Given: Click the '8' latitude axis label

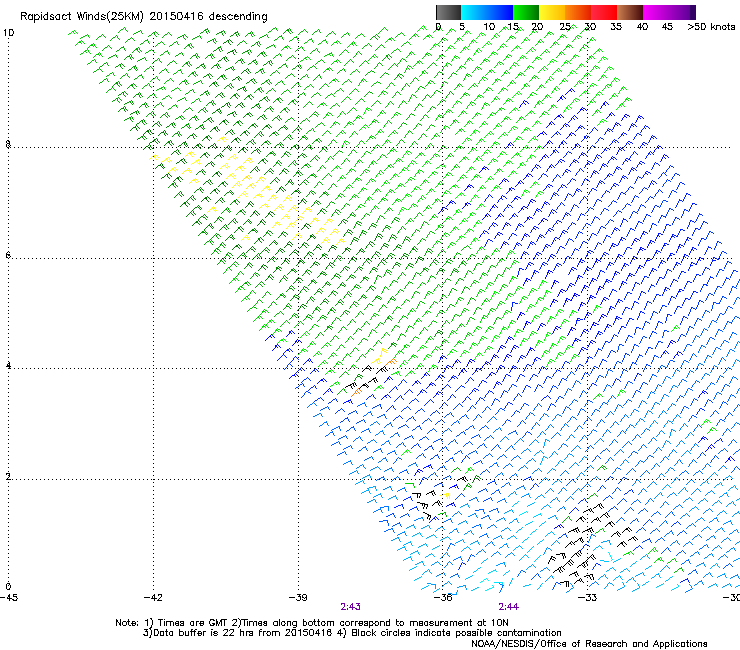Looking at the screenshot, I should 8,144.
